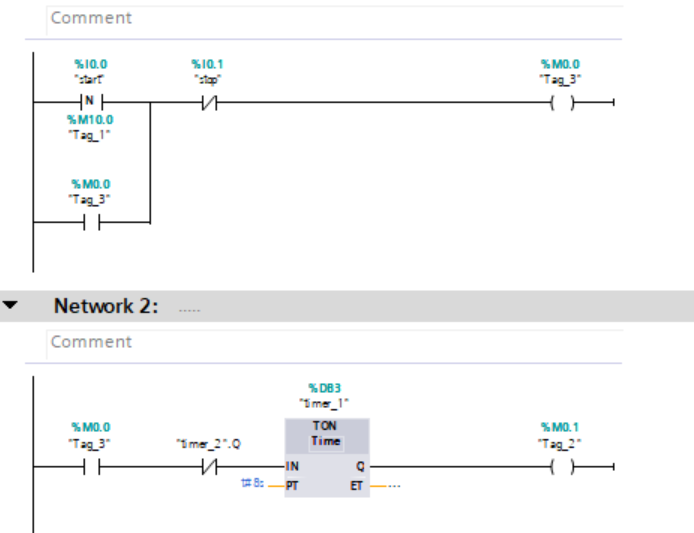
Task: Click the Network 2 title label
Action: pos(105,306)
